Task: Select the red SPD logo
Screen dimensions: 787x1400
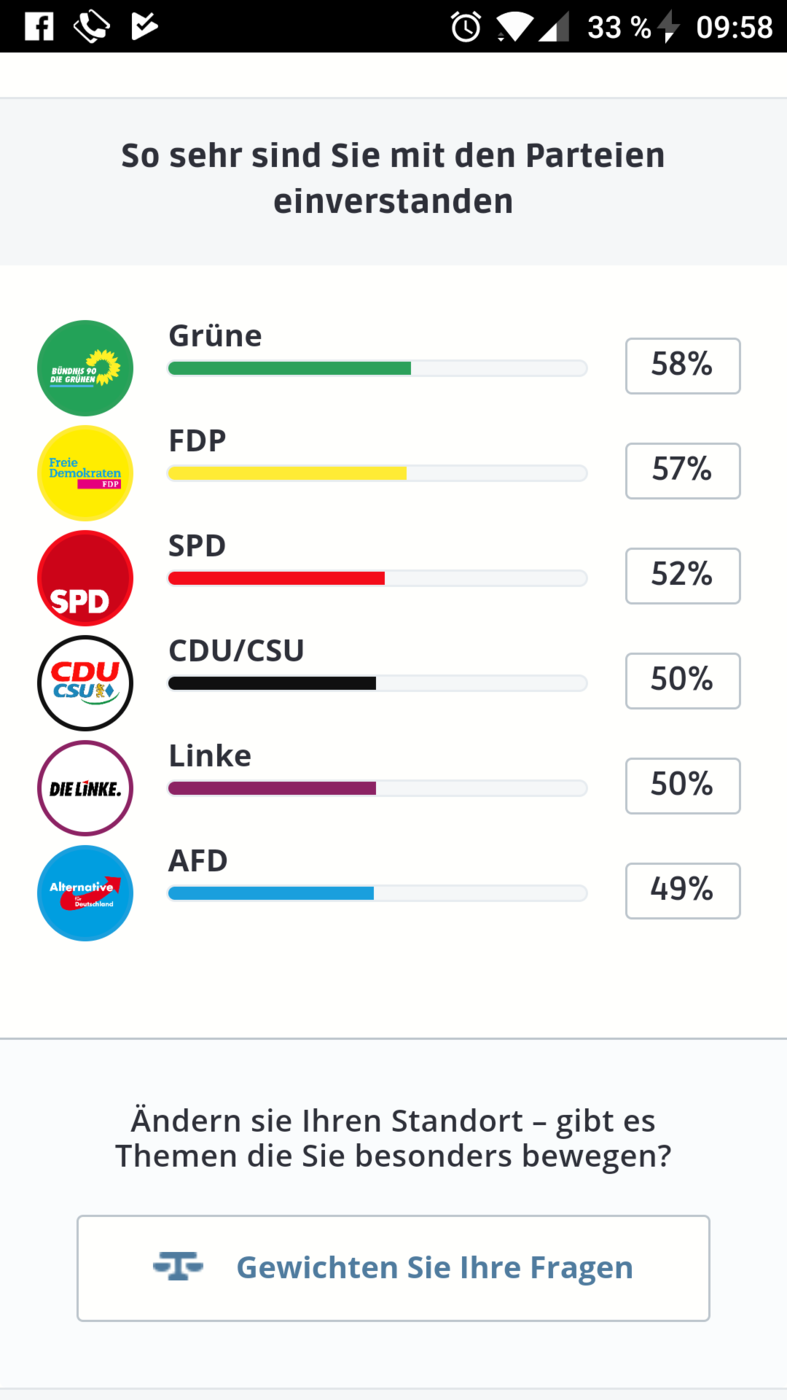Action: coord(85,578)
